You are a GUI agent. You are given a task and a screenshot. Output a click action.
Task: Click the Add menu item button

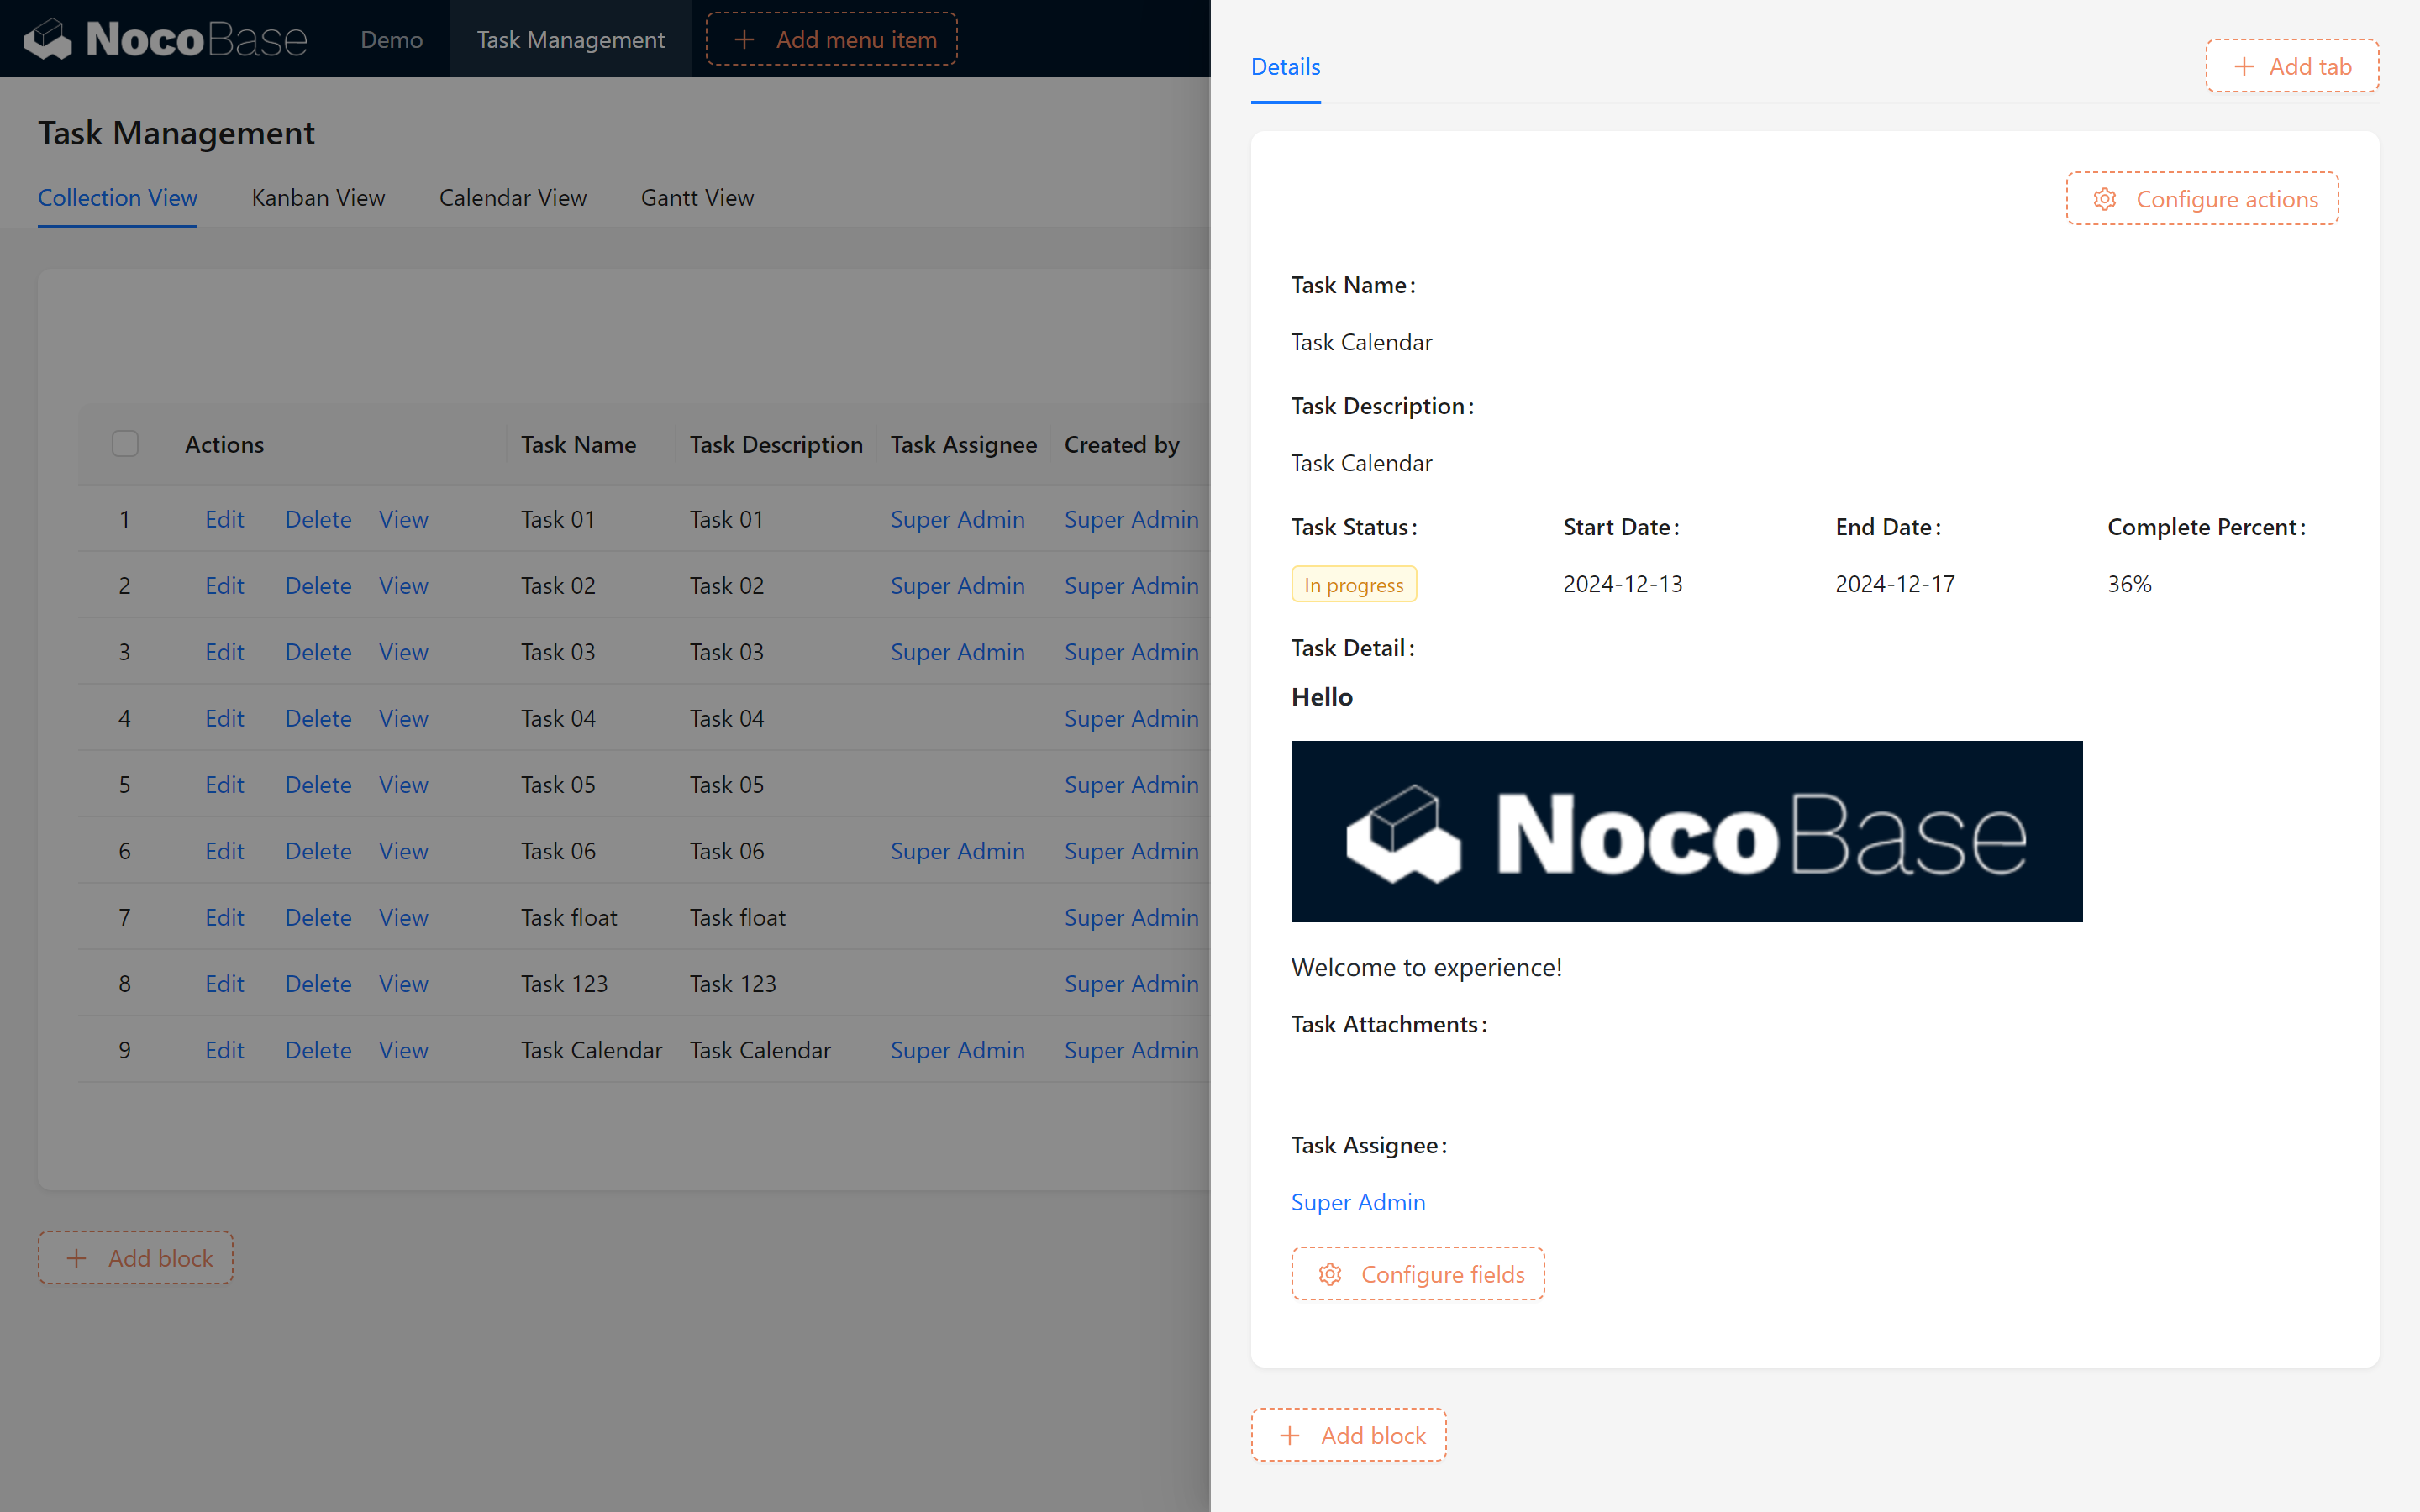(831, 40)
